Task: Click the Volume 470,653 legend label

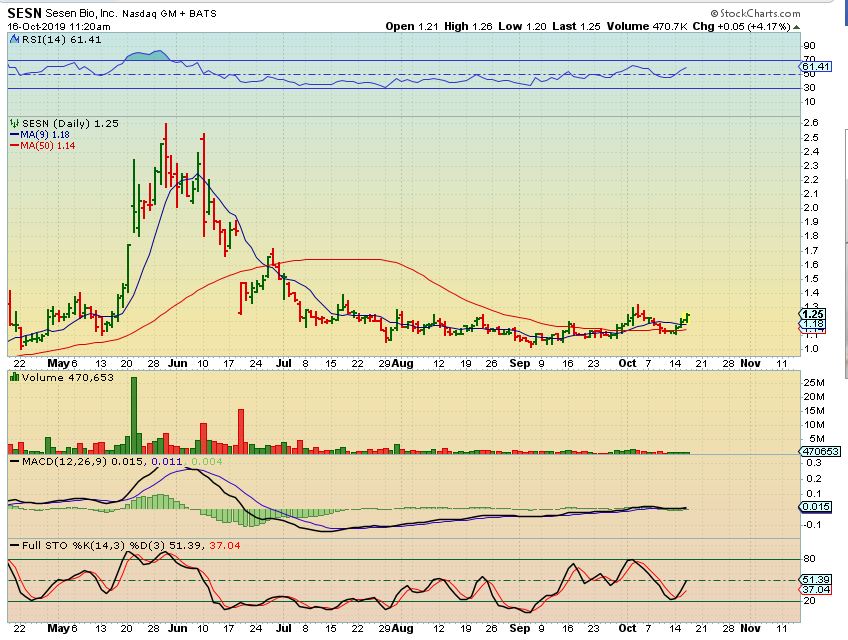Action: pos(68,377)
